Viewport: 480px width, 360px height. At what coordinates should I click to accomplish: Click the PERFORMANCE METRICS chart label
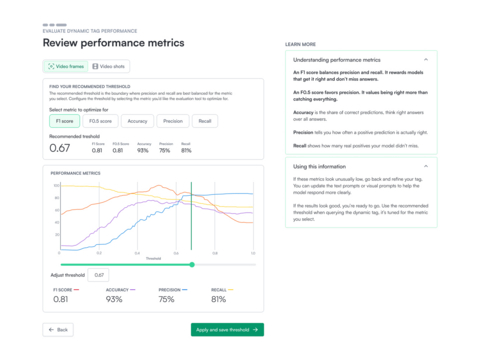point(75,173)
